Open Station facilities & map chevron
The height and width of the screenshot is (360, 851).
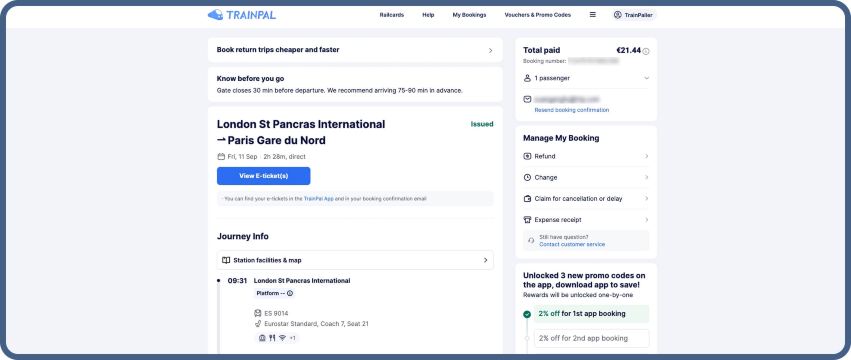coord(486,260)
